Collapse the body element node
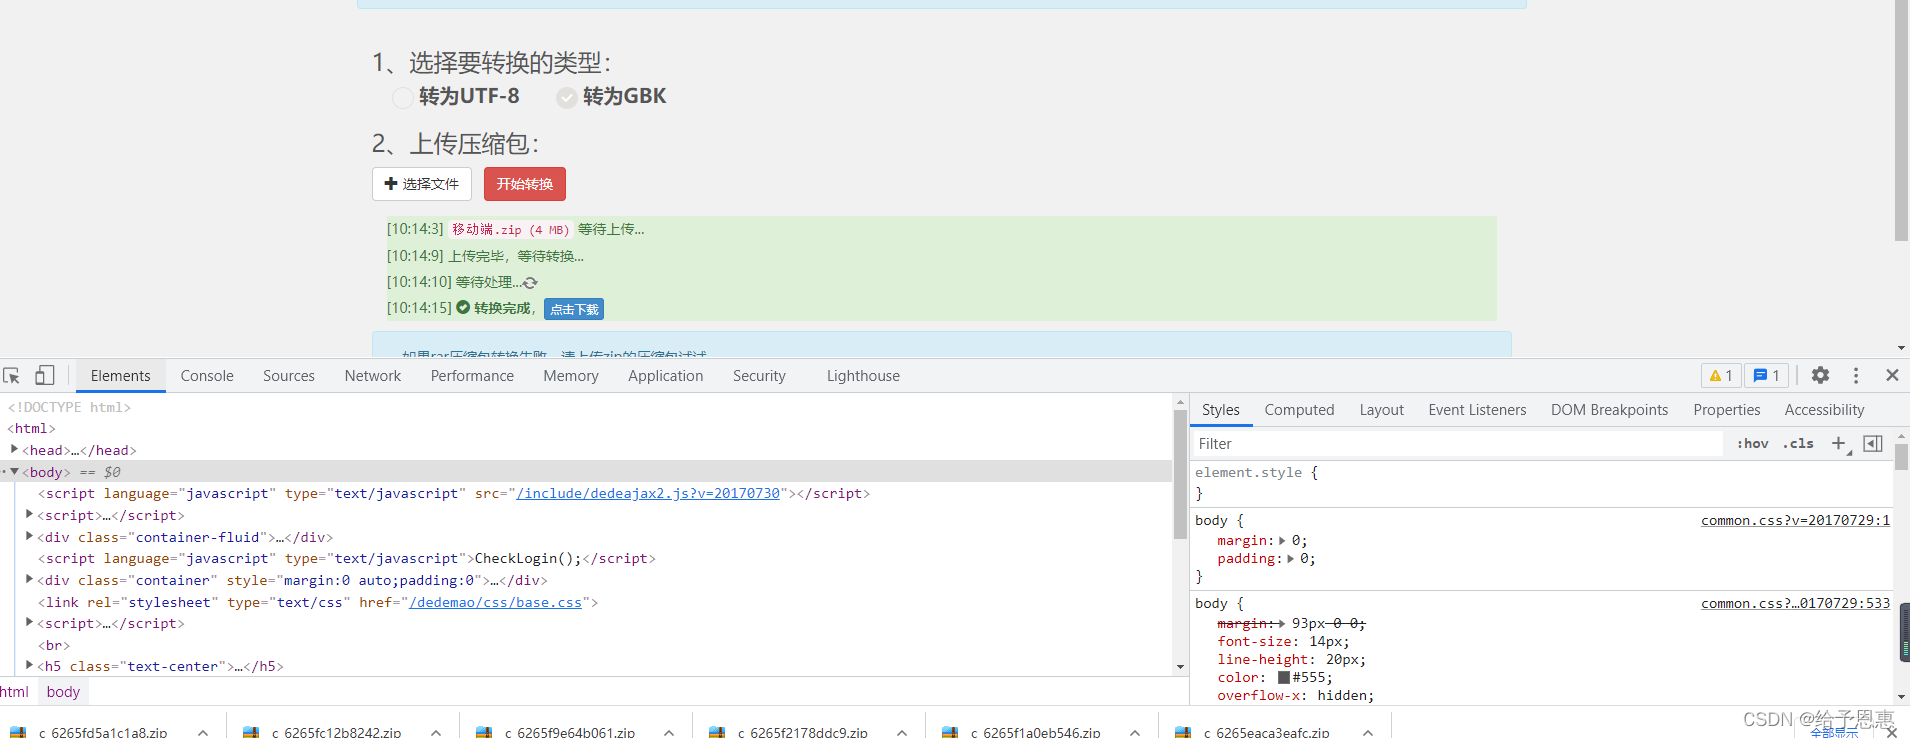 click(x=14, y=471)
